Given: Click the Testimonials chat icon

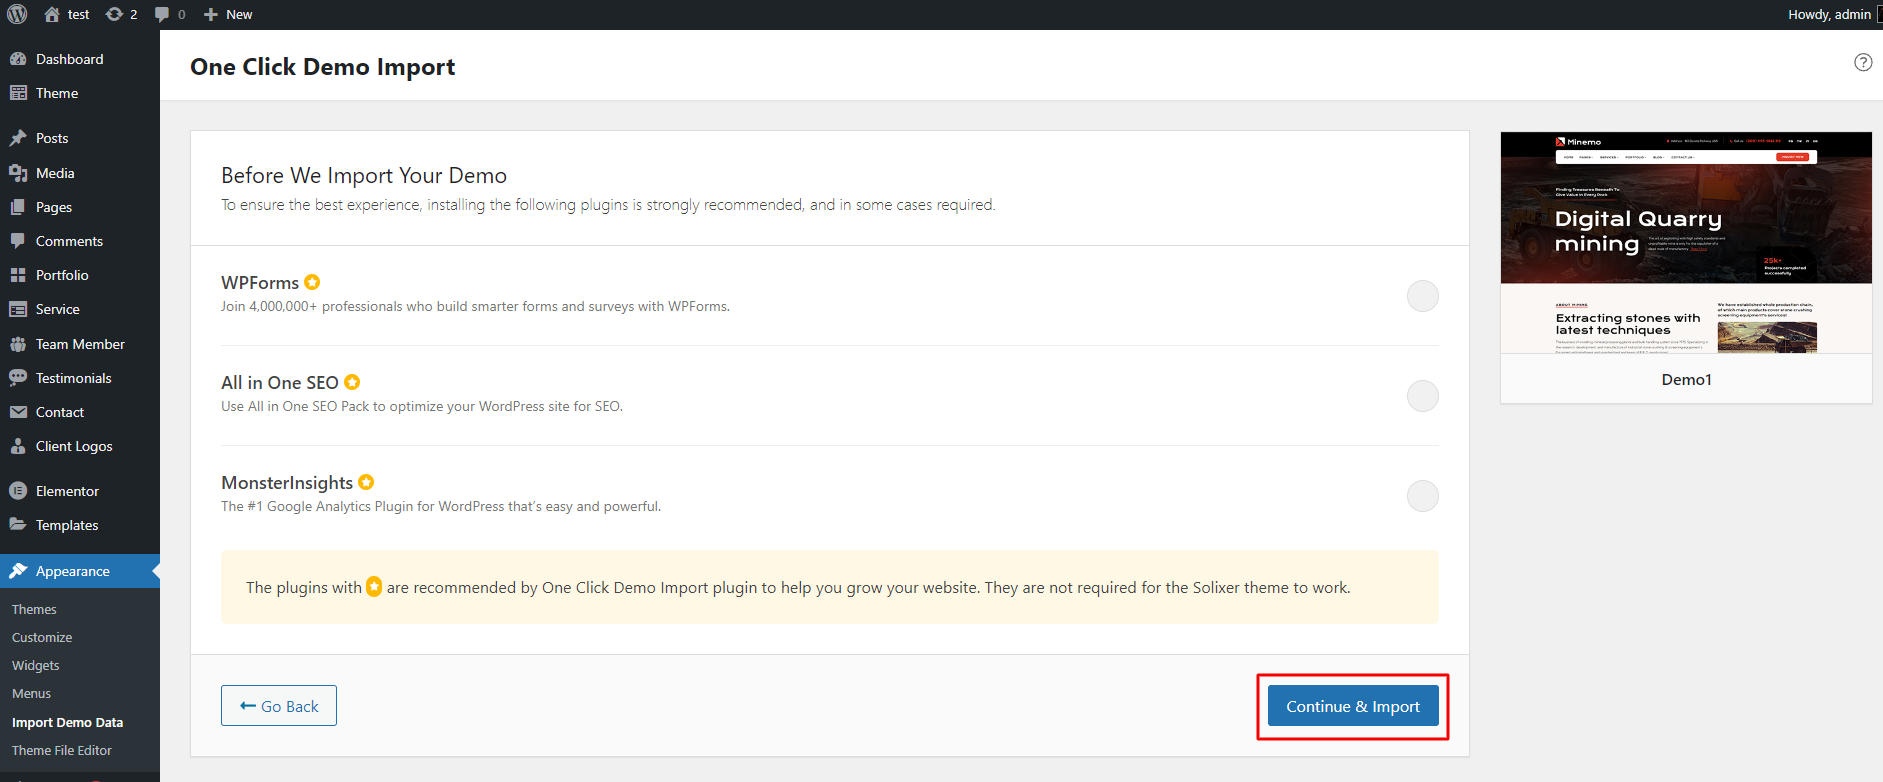Looking at the screenshot, I should (x=18, y=378).
